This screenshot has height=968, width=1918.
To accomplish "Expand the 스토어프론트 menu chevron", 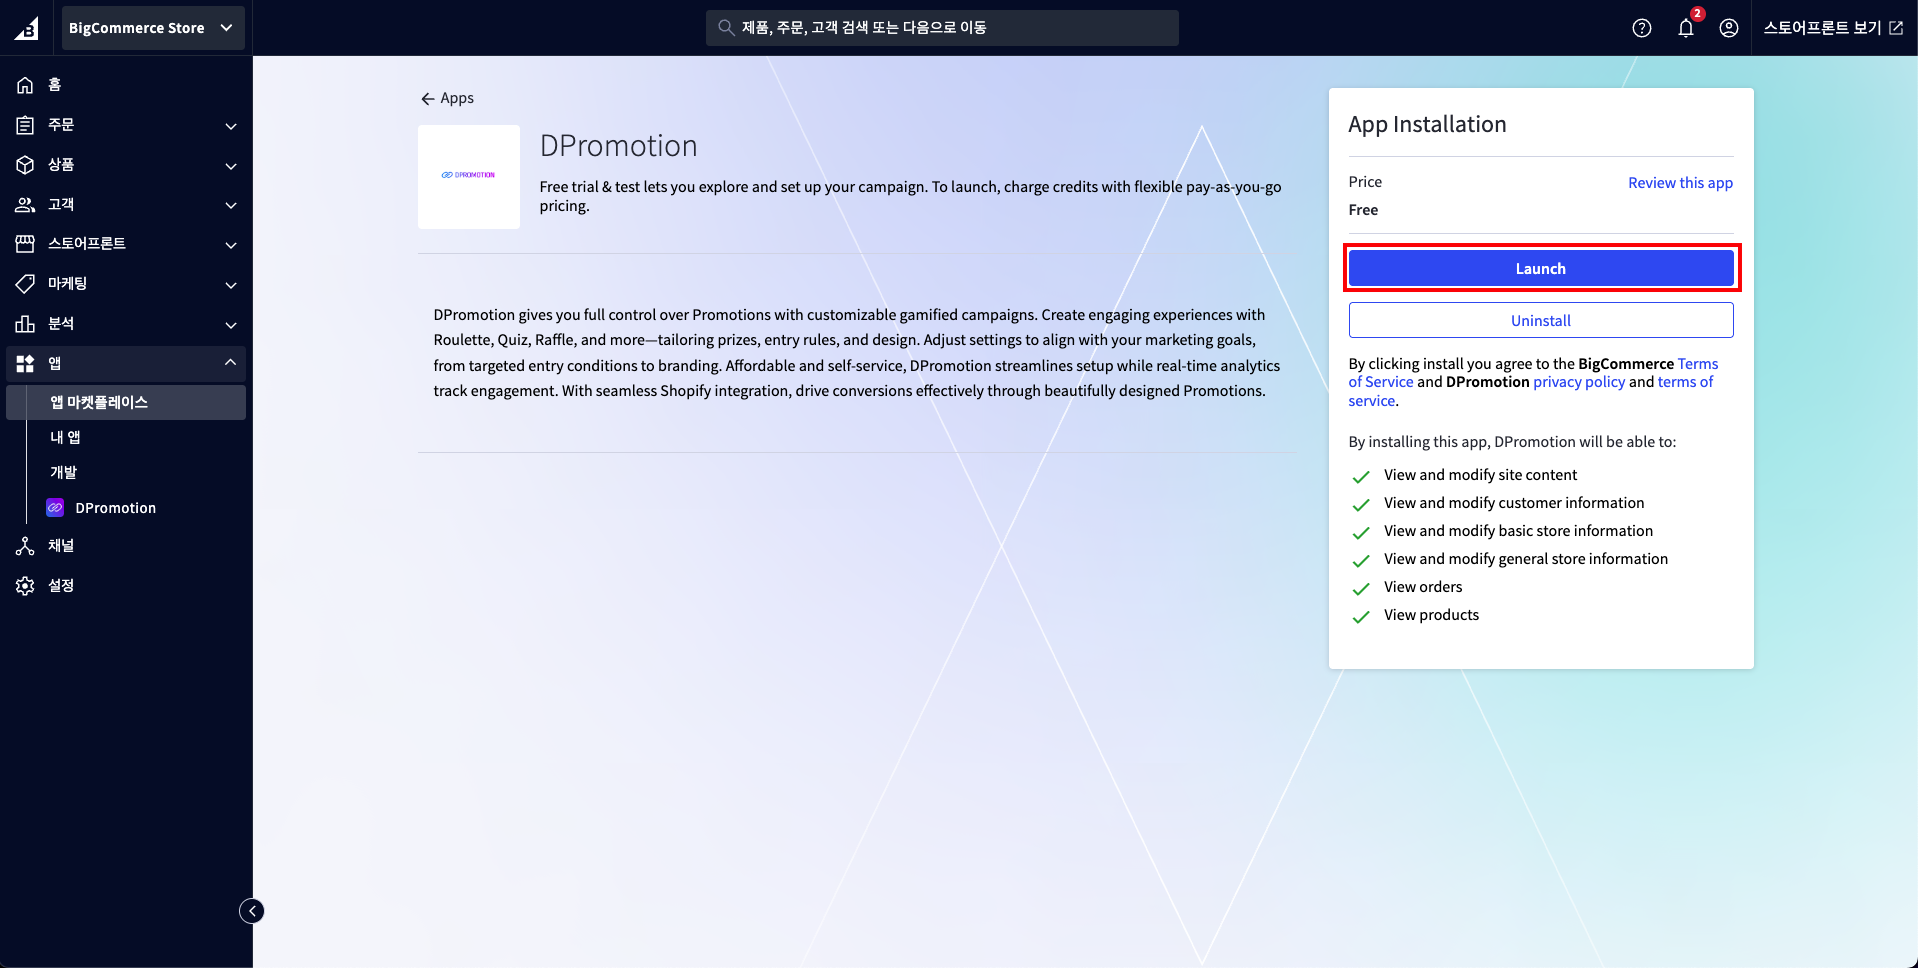I will point(231,245).
